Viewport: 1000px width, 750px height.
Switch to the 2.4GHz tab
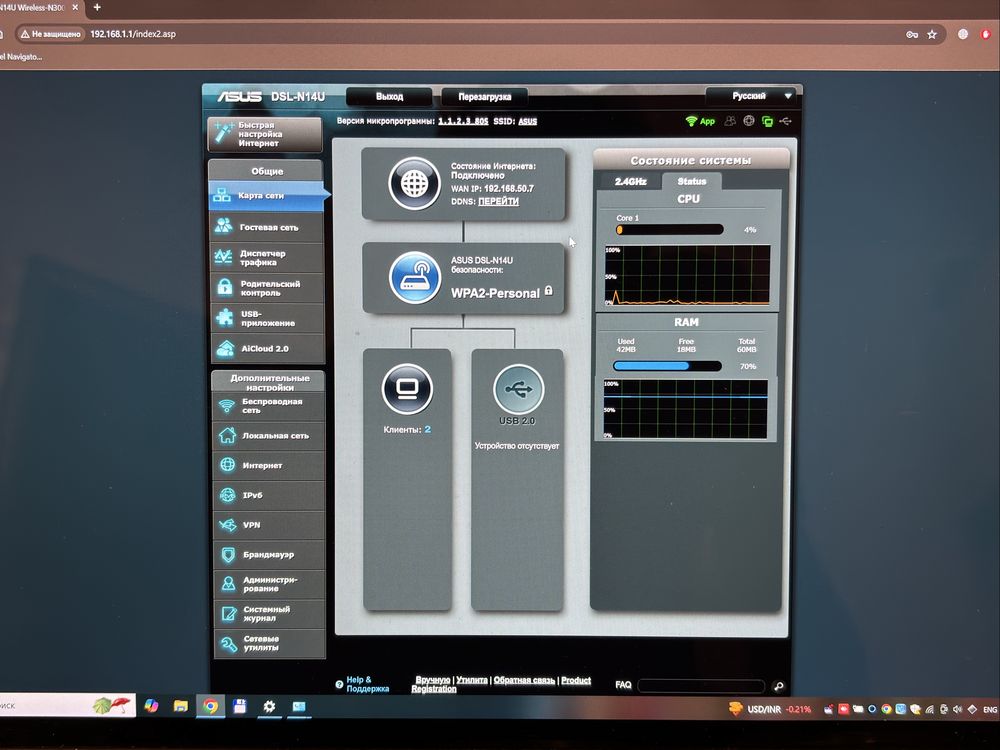tap(630, 182)
